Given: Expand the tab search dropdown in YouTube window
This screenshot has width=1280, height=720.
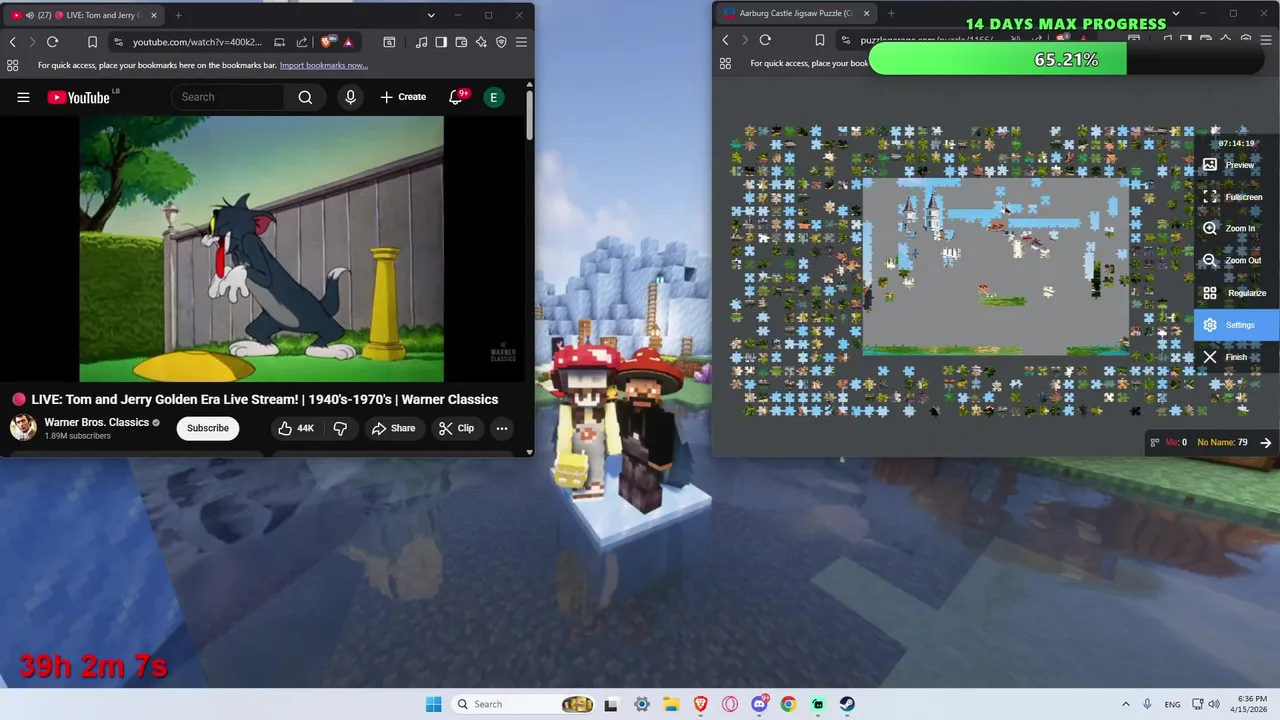Looking at the screenshot, I should tap(431, 15).
